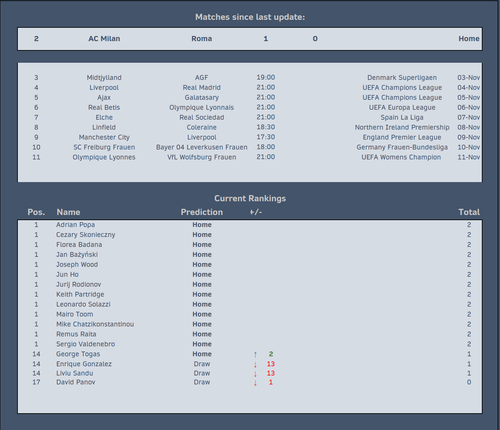Click the Home result of AC Milan match
500x430 pixels.
point(469,39)
